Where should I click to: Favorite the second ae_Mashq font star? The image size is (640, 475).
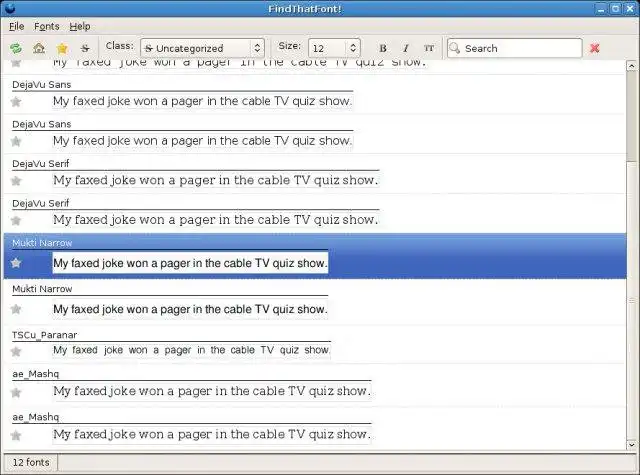coord(16,435)
